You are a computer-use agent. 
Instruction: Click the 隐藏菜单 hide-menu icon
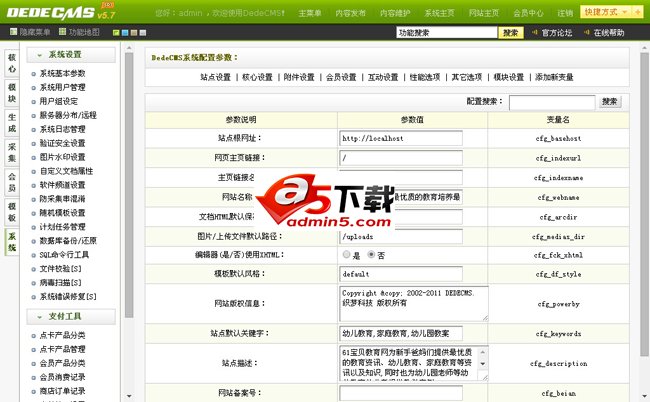pyautogui.click(x=13, y=32)
